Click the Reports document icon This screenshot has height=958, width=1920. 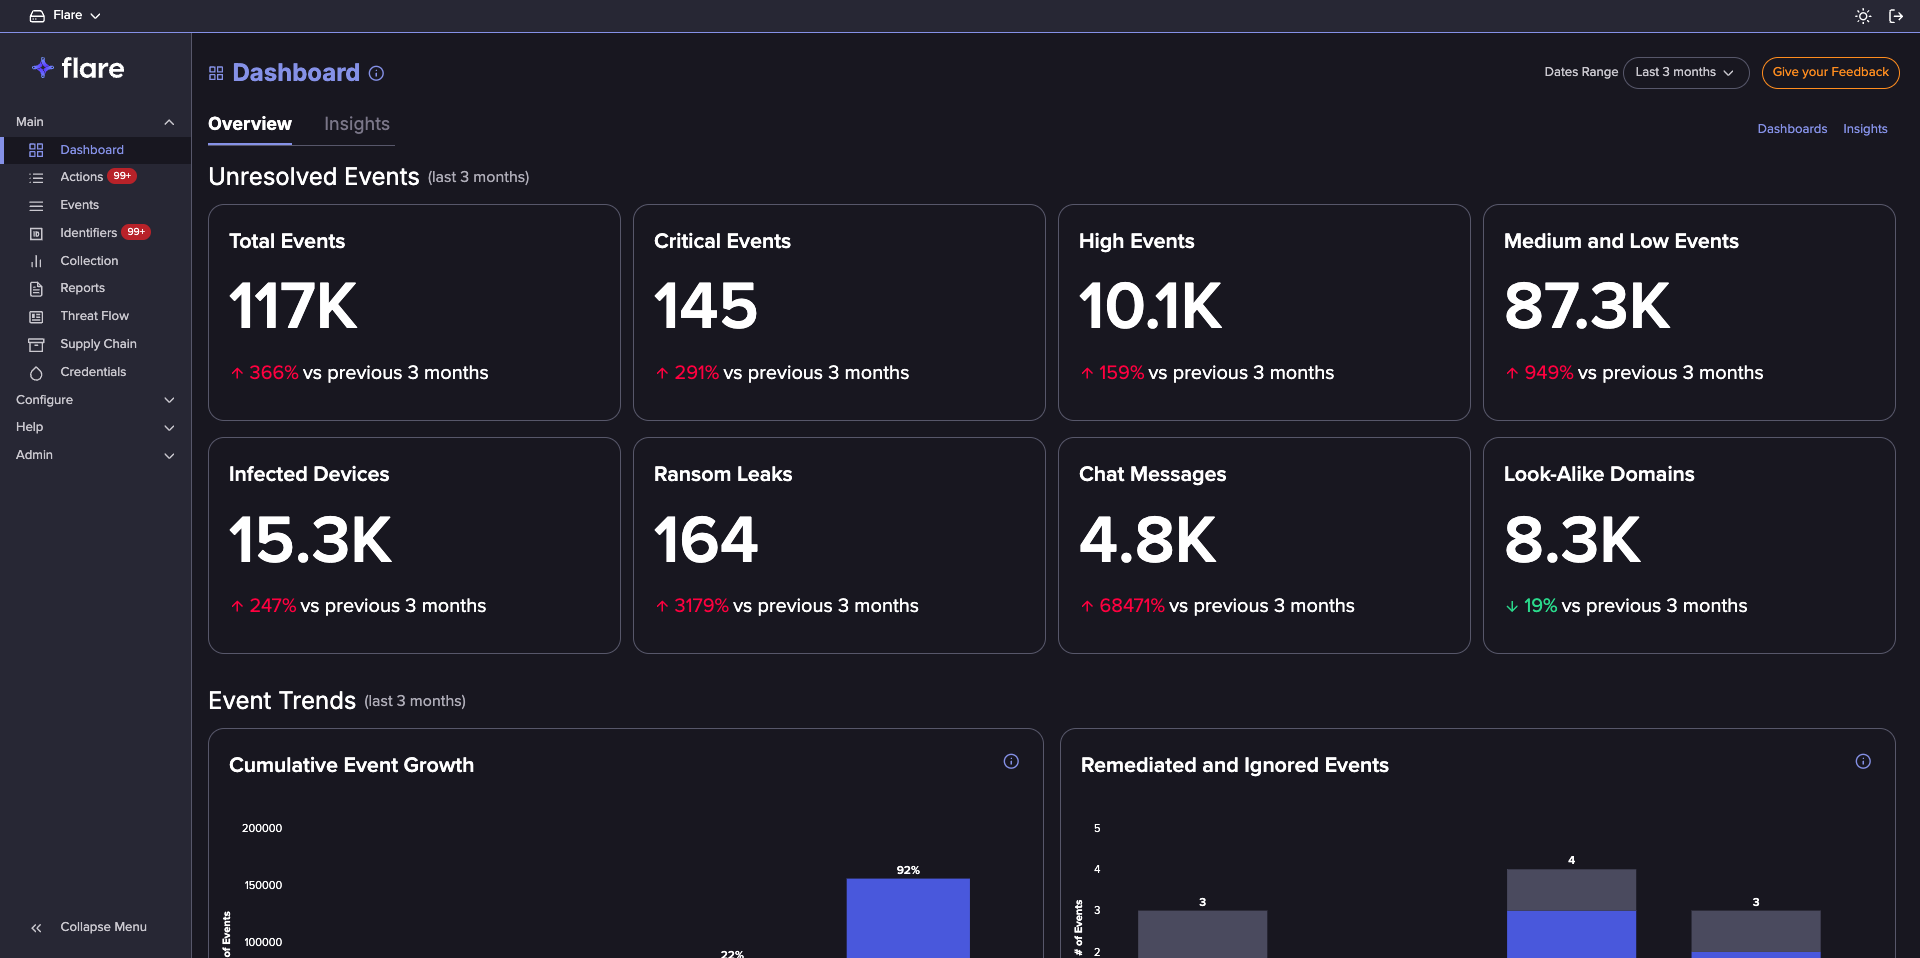click(36, 289)
